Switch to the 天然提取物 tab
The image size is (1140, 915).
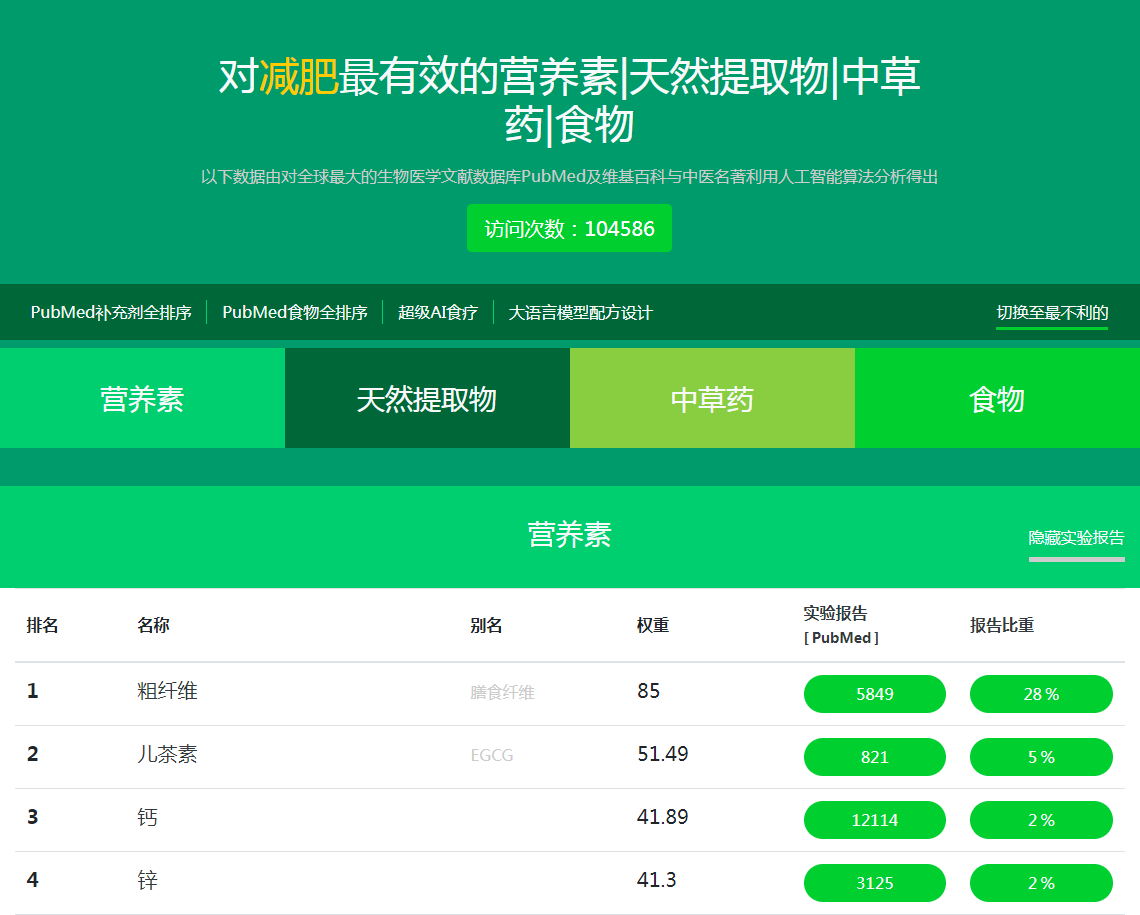click(x=427, y=397)
